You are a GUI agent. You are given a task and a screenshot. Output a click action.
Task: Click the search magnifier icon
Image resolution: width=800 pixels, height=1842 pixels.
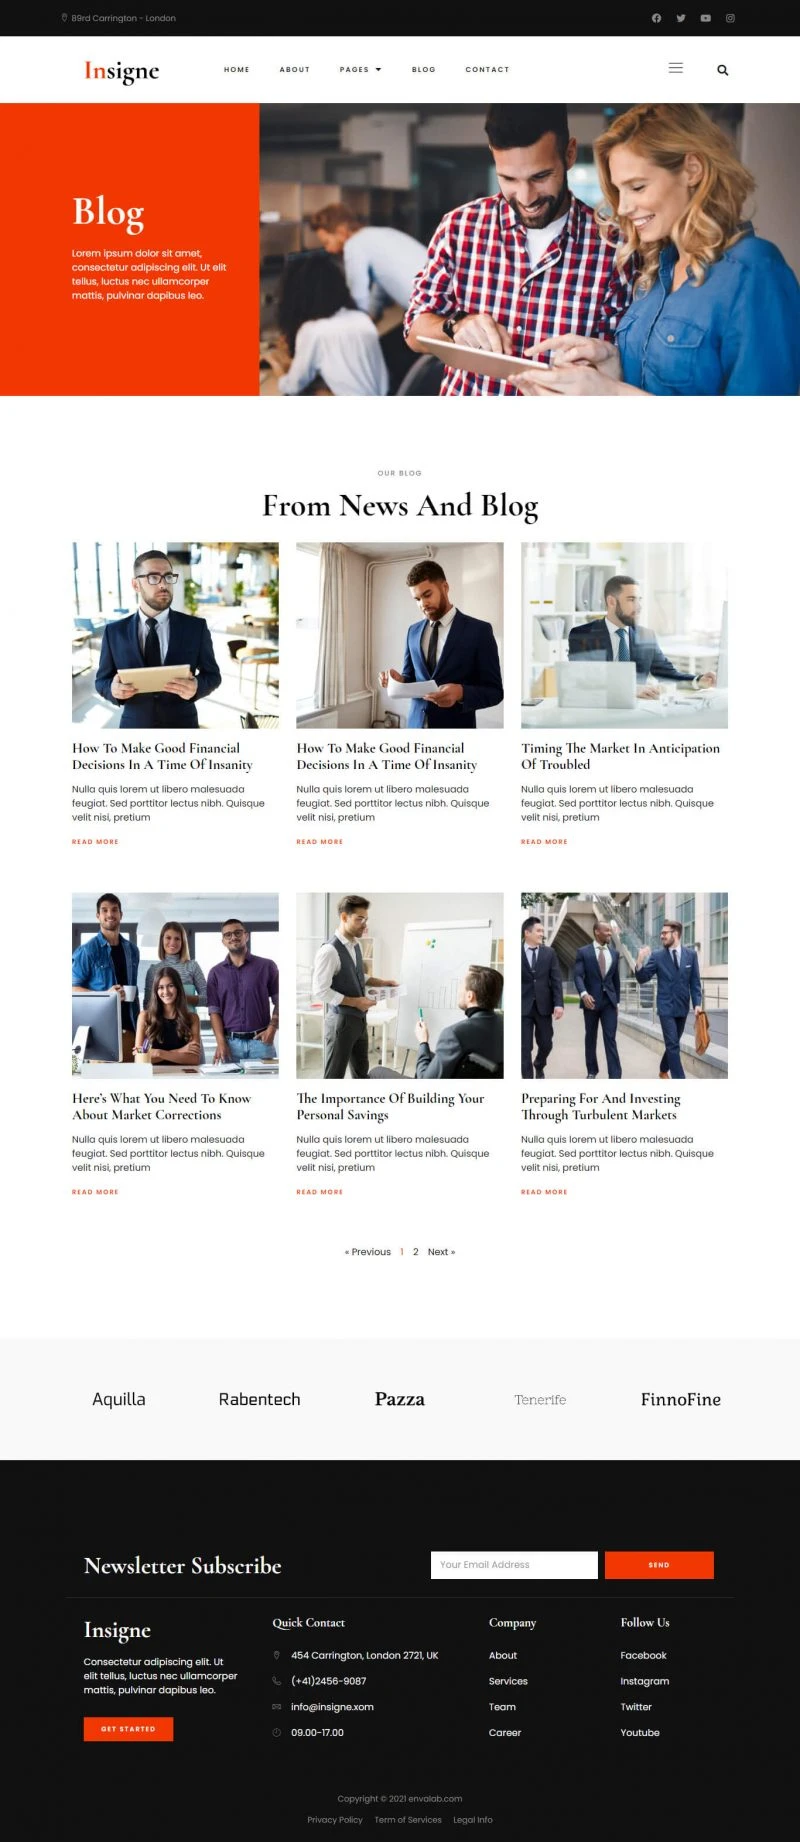722,70
